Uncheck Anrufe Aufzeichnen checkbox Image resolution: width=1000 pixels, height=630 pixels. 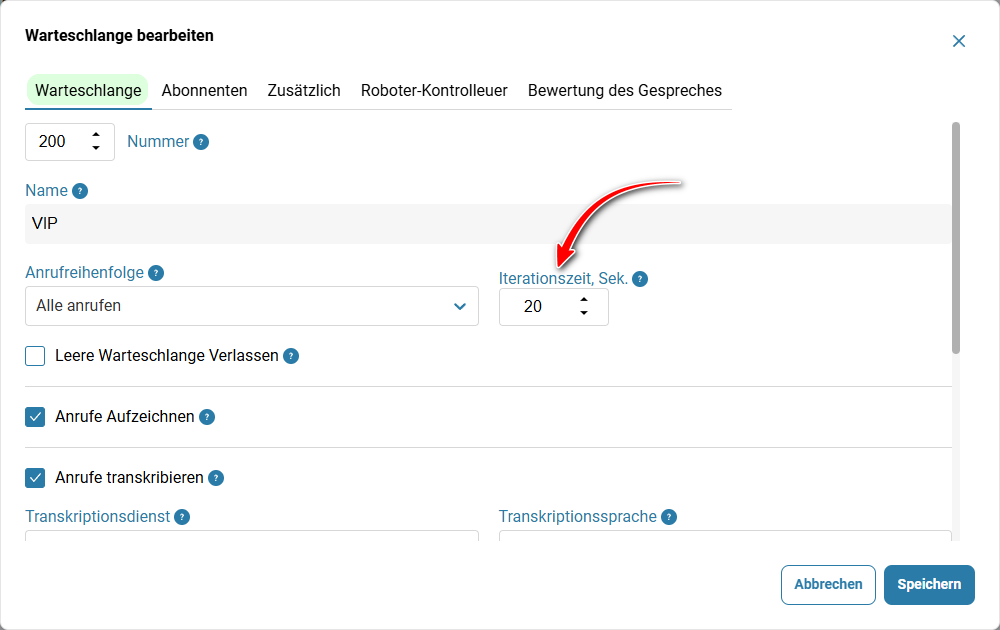(35, 417)
